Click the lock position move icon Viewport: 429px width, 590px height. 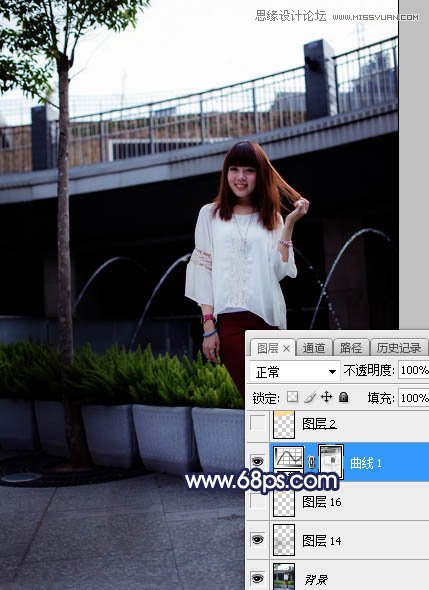click(x=327, y=397)
